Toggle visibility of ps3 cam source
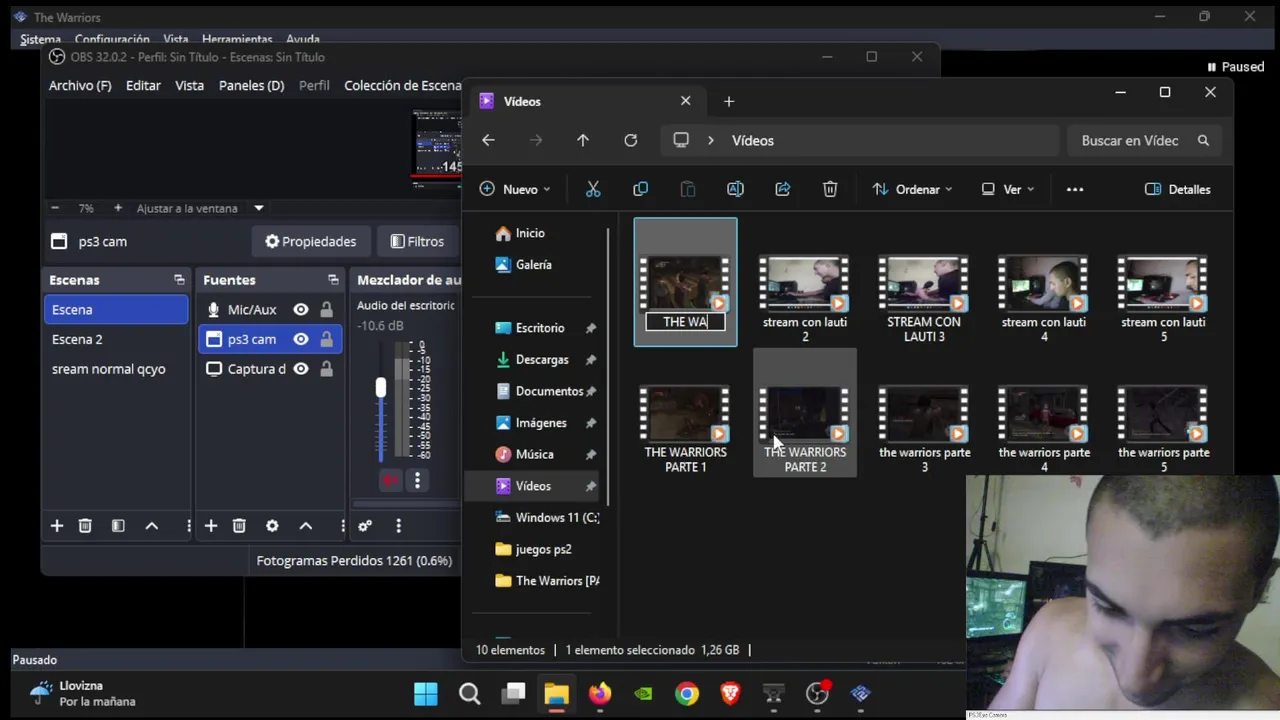Screen dimensions: 1280x720 301,339
